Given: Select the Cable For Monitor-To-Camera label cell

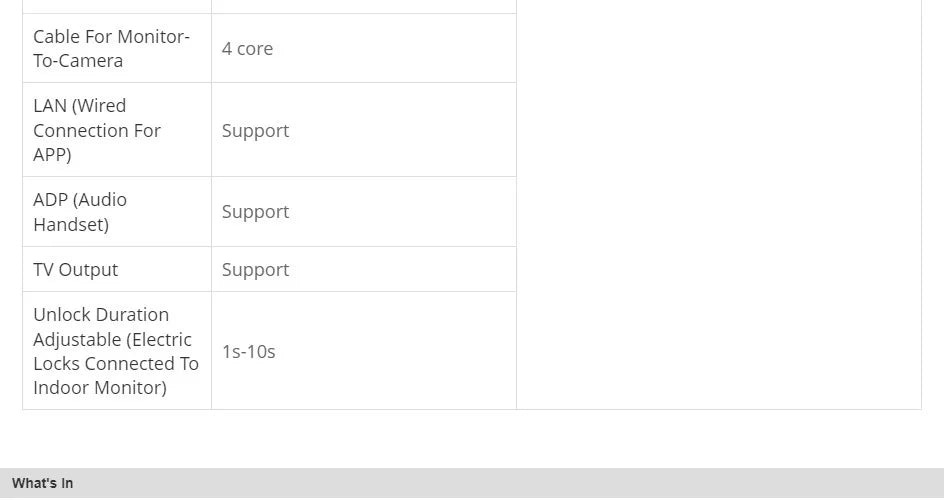Looking at the screenshot, I should tap(117, 48).
